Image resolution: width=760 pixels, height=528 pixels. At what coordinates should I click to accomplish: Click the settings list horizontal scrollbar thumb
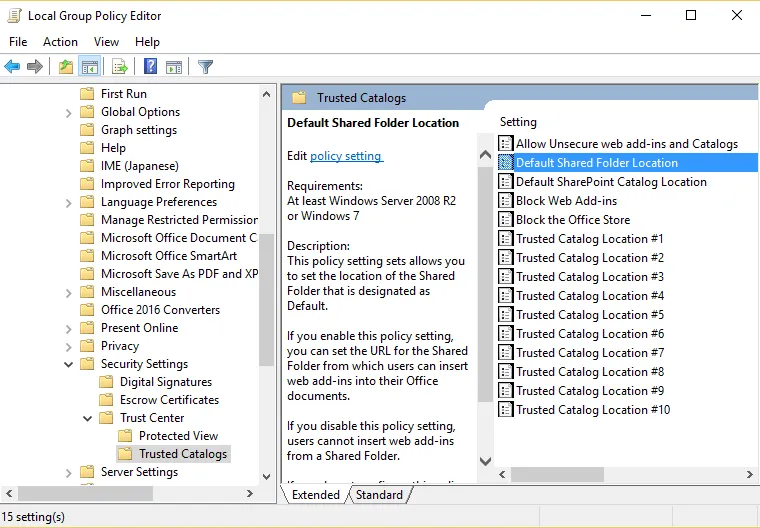point(557,474)
